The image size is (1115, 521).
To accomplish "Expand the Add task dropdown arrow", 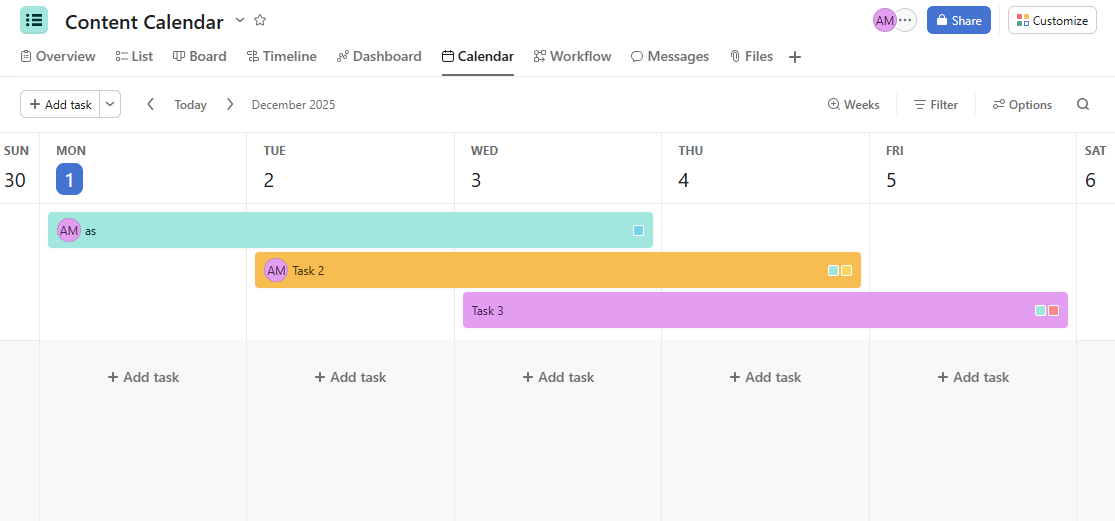I will coord(110,104).
